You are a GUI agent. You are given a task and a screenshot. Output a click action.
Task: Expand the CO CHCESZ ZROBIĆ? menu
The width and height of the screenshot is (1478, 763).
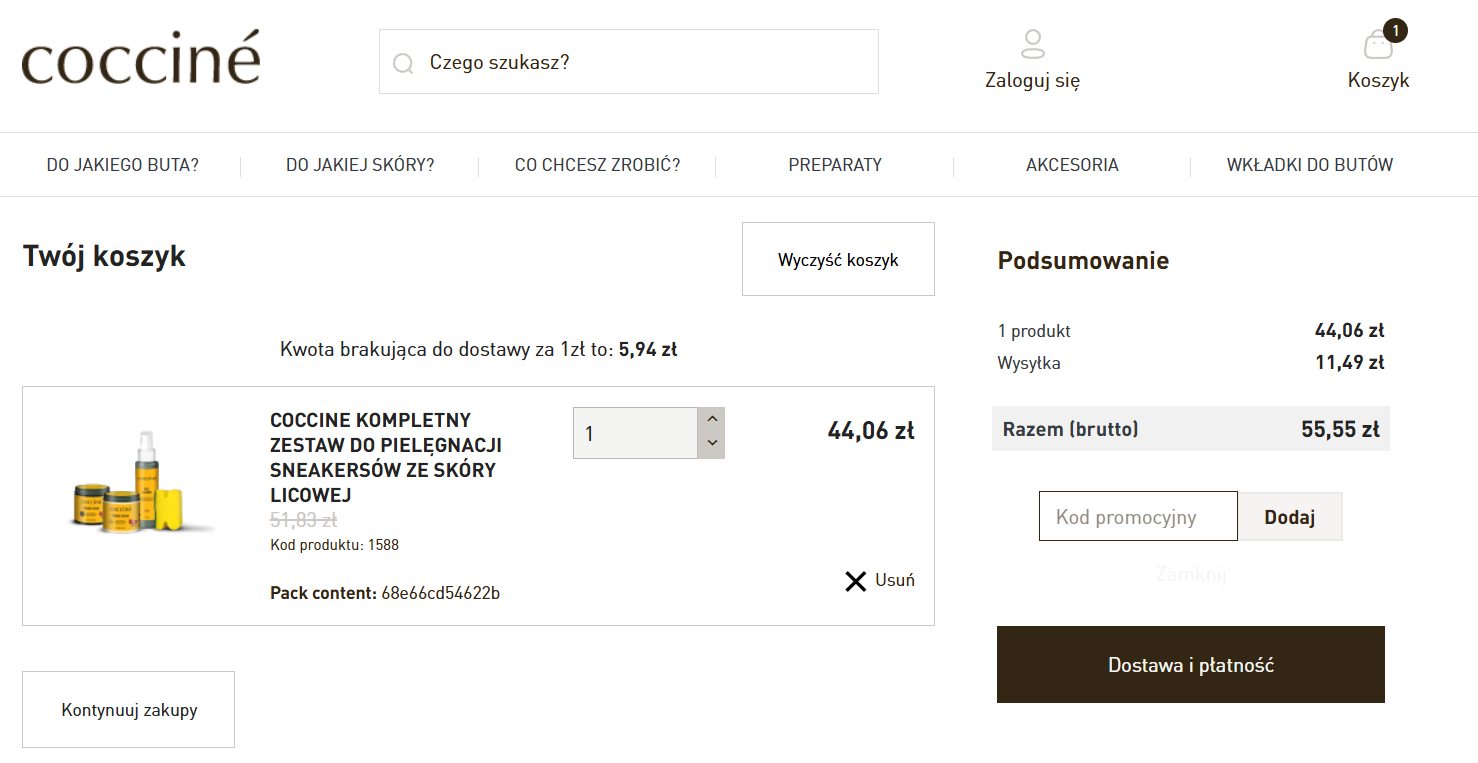click(x=597, y=165)
